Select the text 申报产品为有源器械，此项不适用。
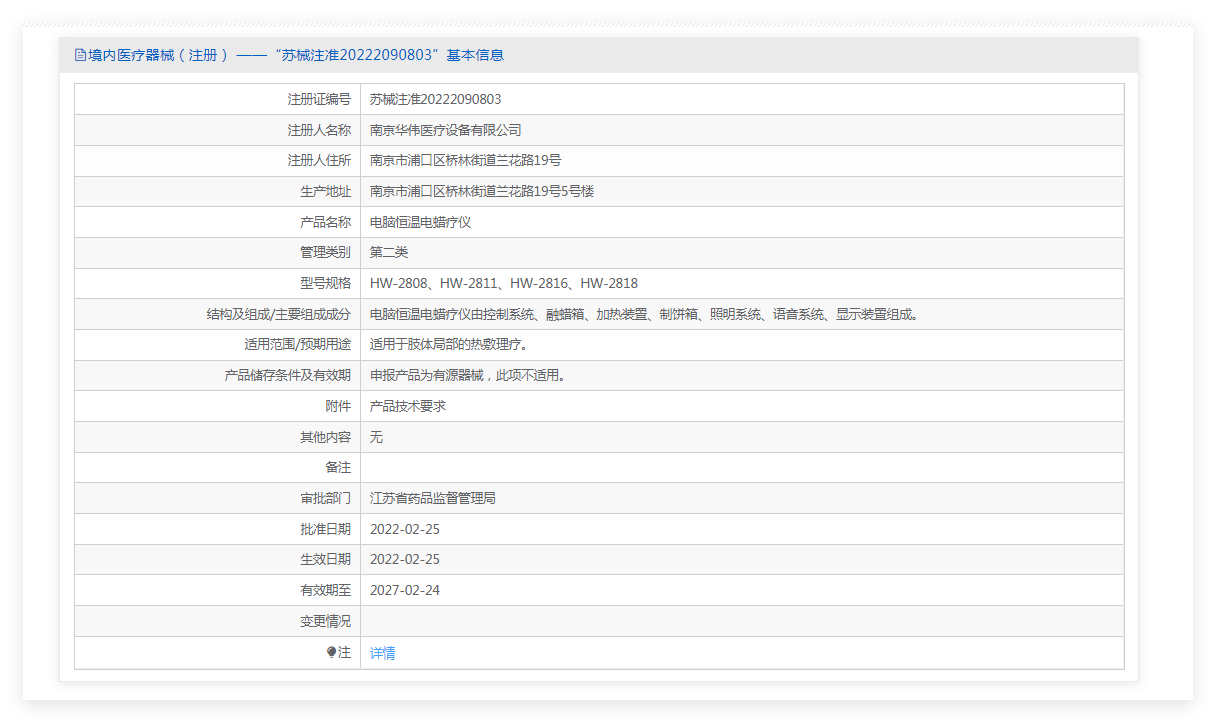 (x=468, y=375)
